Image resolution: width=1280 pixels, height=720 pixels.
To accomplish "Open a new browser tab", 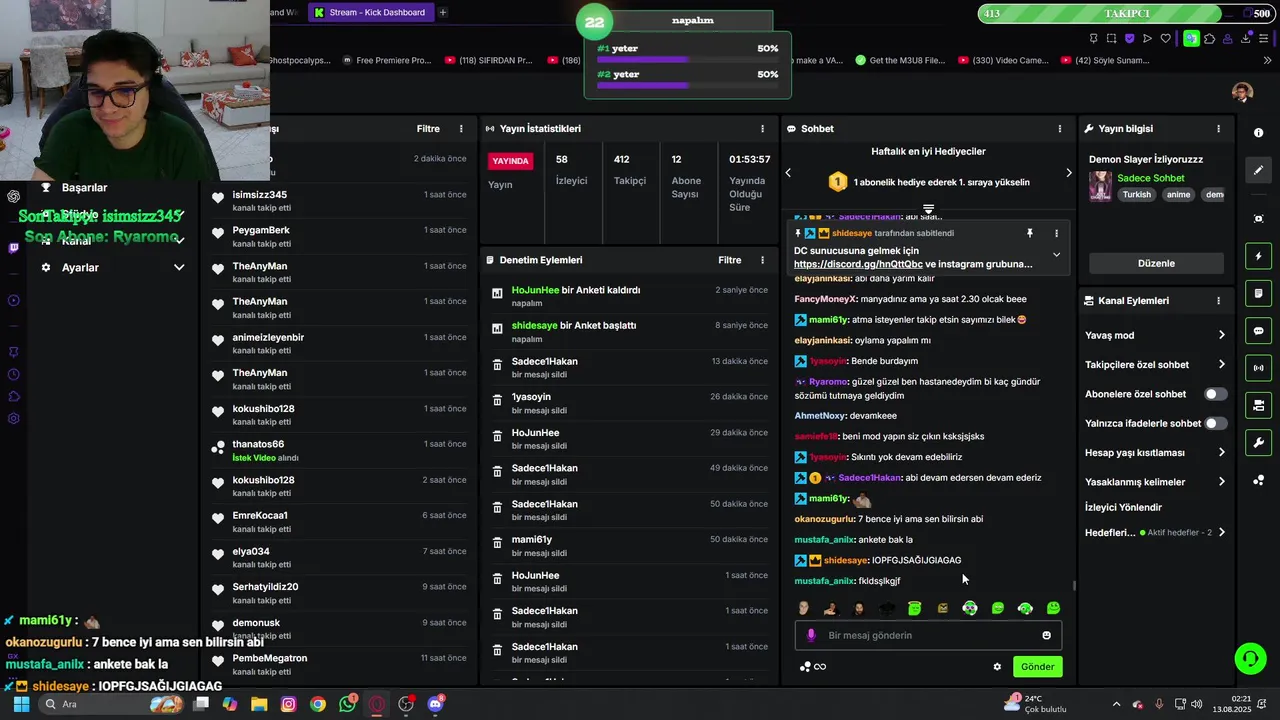I will 443,13.
